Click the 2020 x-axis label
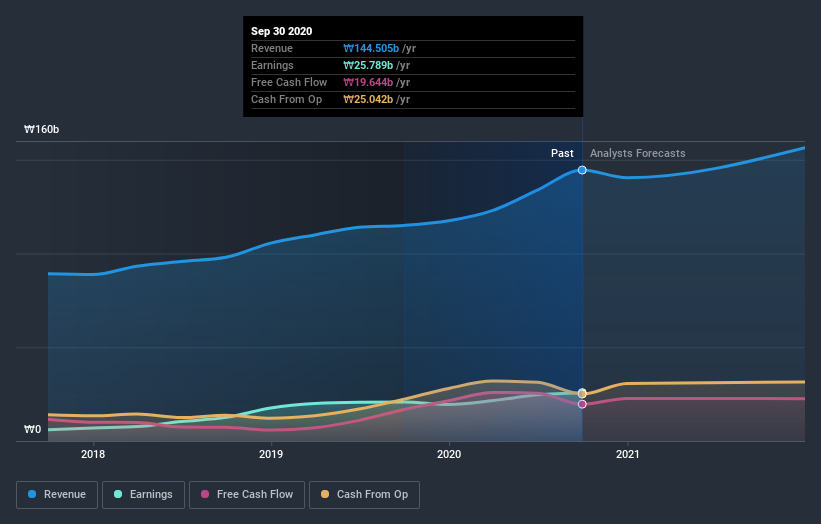The width and height of the screenshot is (821, 524). tap(449, 454)
